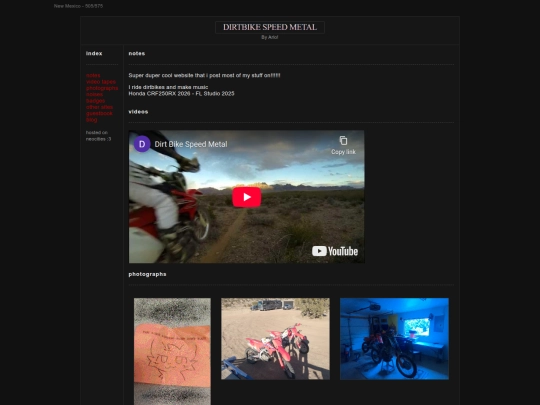Select the 'New Mexico - 505/575' text
The height and width of the screenshot is (405, 540).
[78, 6]
